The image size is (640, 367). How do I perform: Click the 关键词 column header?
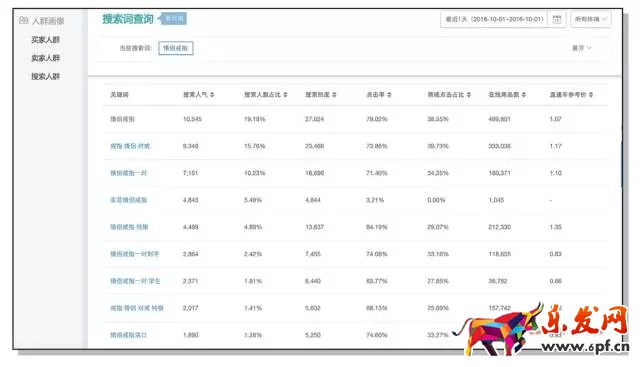[x=119, y=95]
